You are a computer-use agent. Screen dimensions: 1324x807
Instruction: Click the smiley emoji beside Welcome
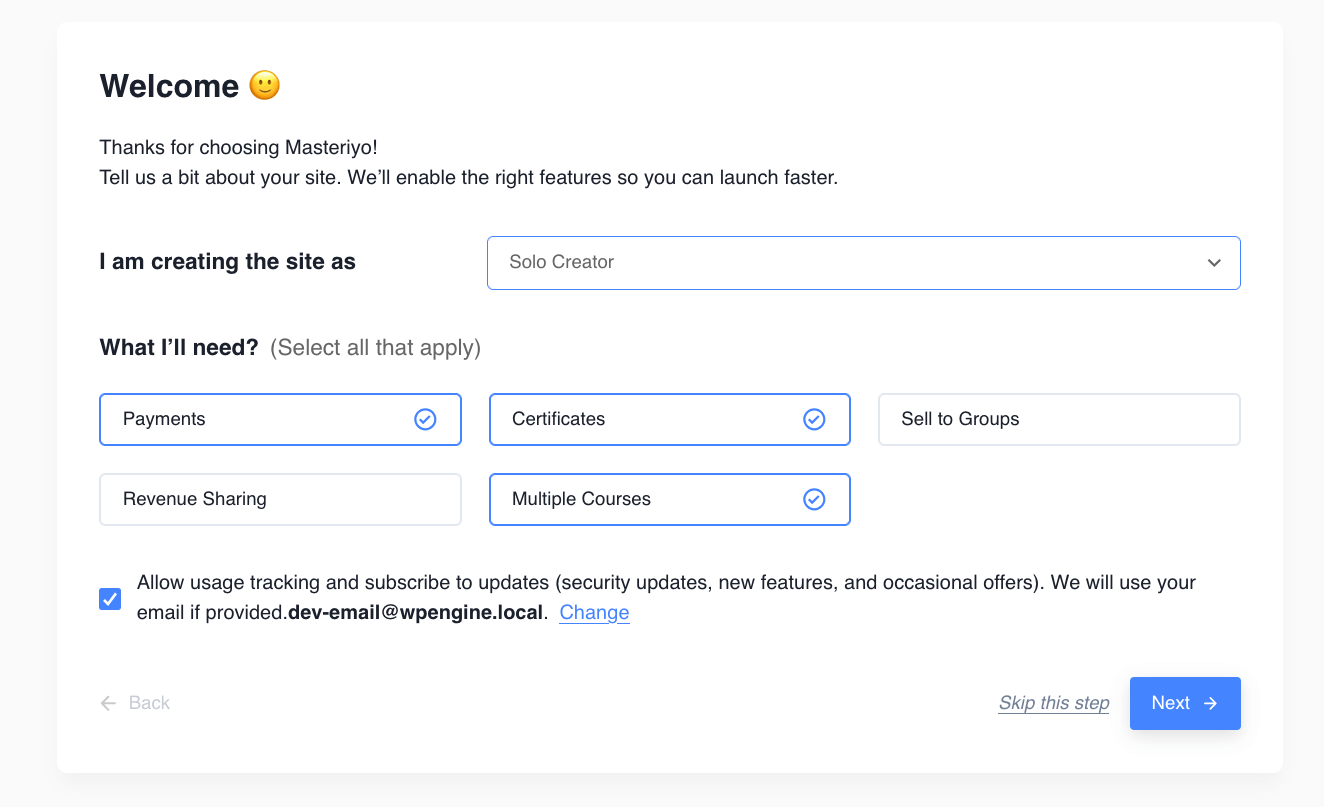tap(265, 86)
